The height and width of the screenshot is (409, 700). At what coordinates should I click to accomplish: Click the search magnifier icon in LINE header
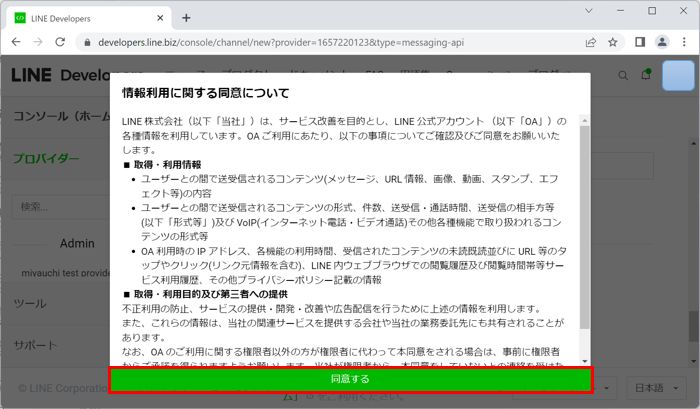coord(623,75)
